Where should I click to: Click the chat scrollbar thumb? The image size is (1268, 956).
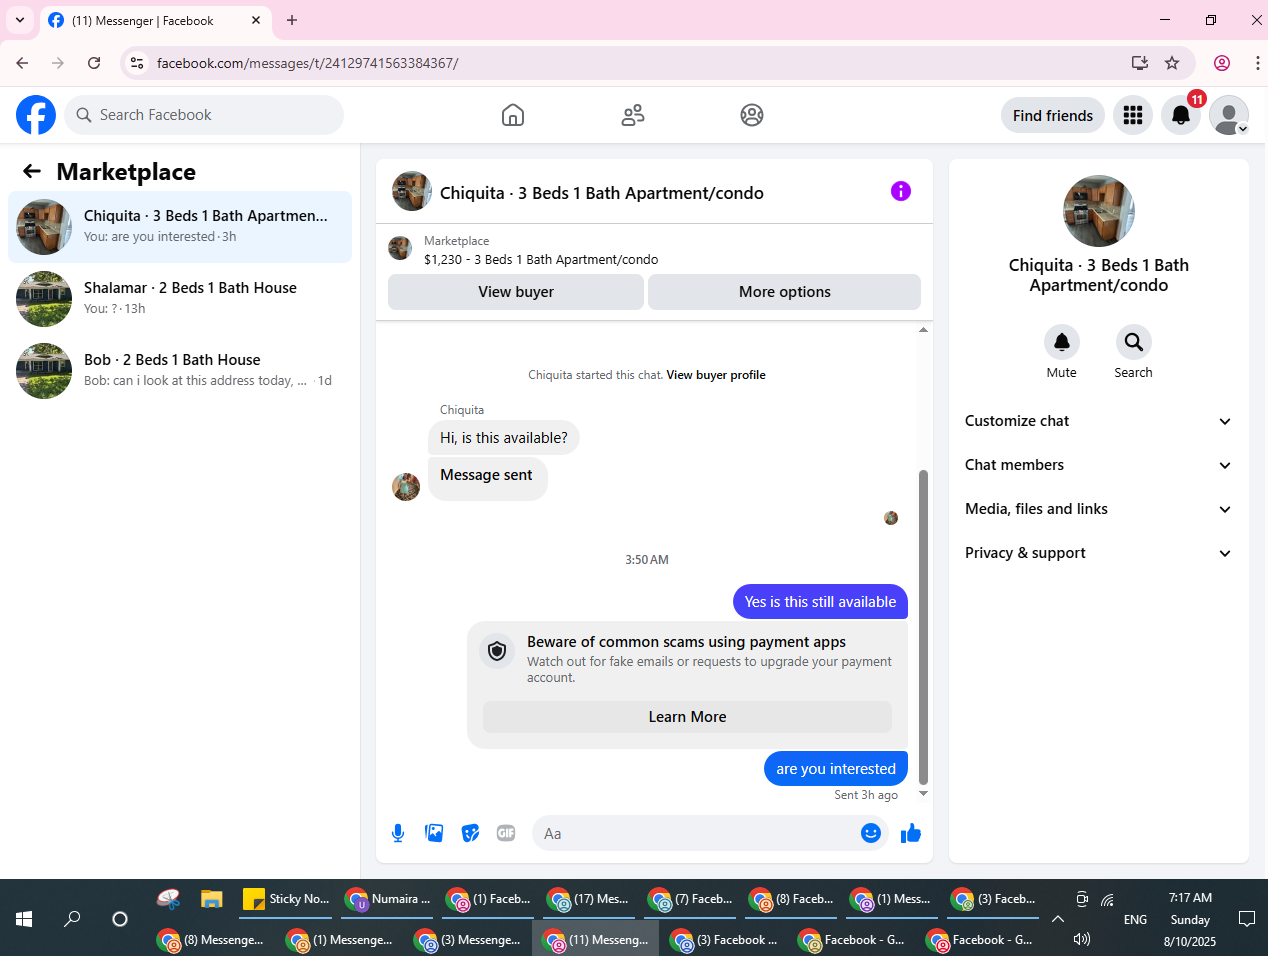pyautogui.click(x=923, y=627)
